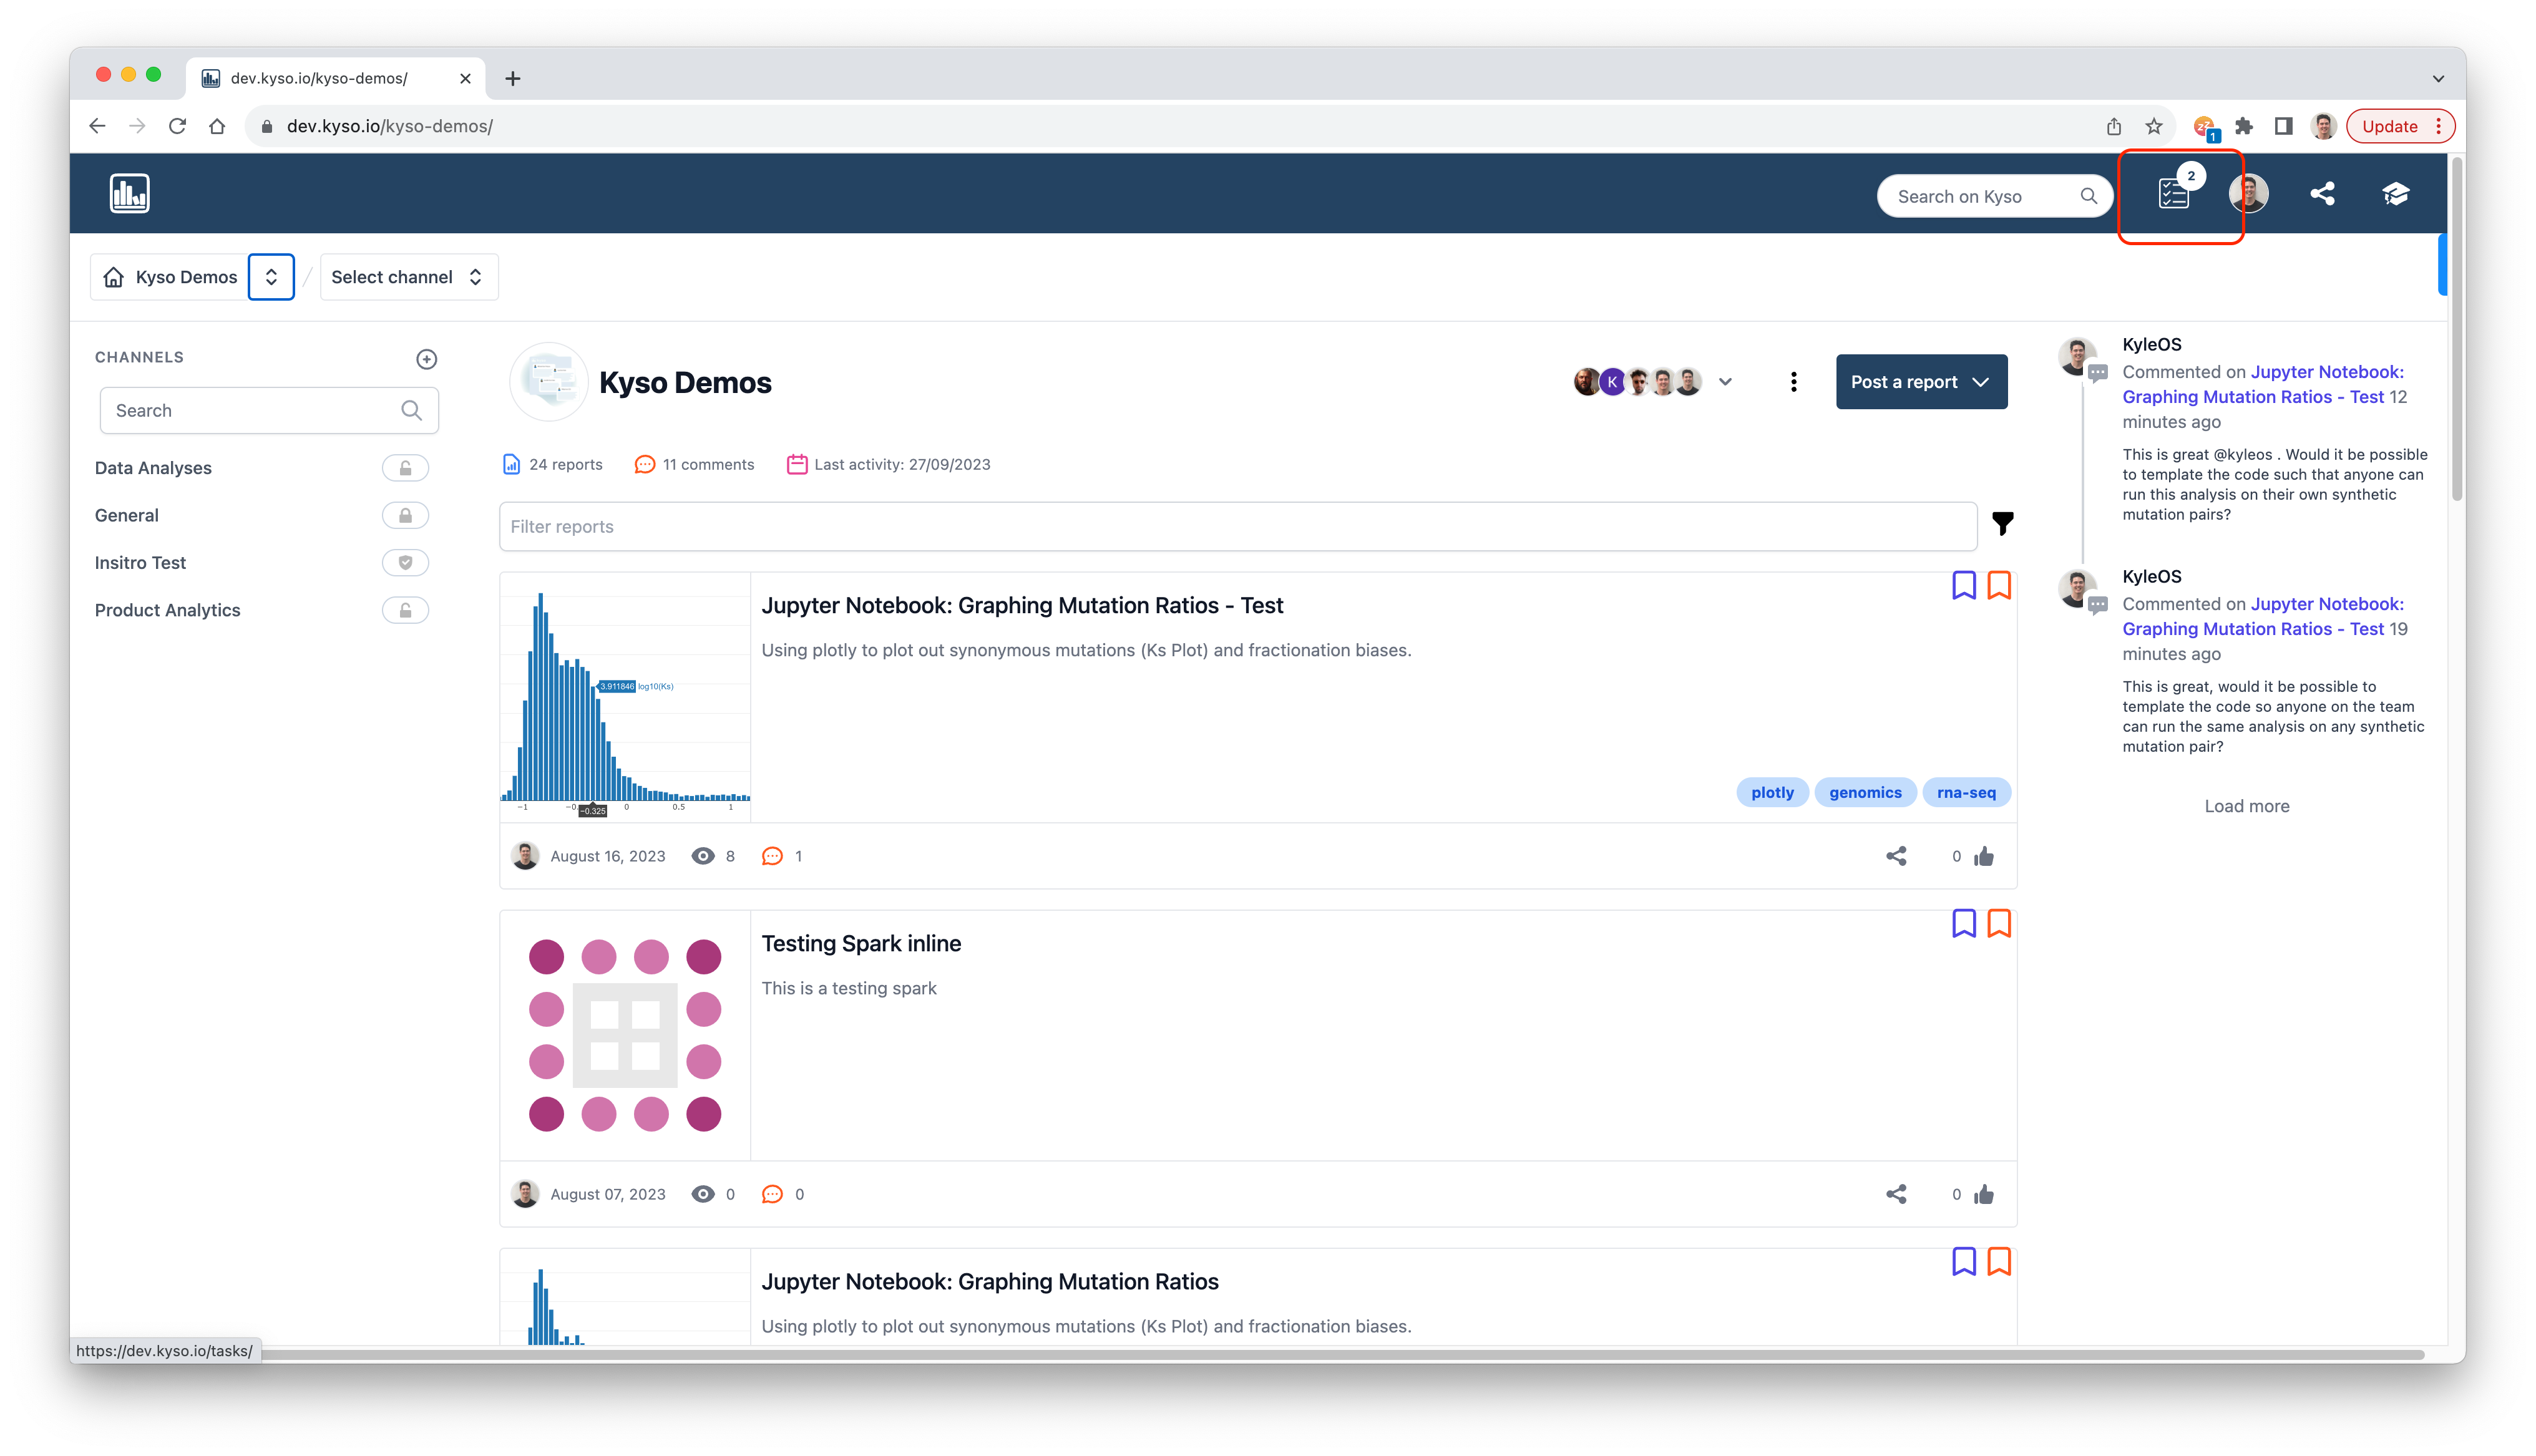Open the Jupyter Notebook: Graphing Mutation Ratios - Test report title
The image size is (2536, 1456).
(x=1022, y=605)
